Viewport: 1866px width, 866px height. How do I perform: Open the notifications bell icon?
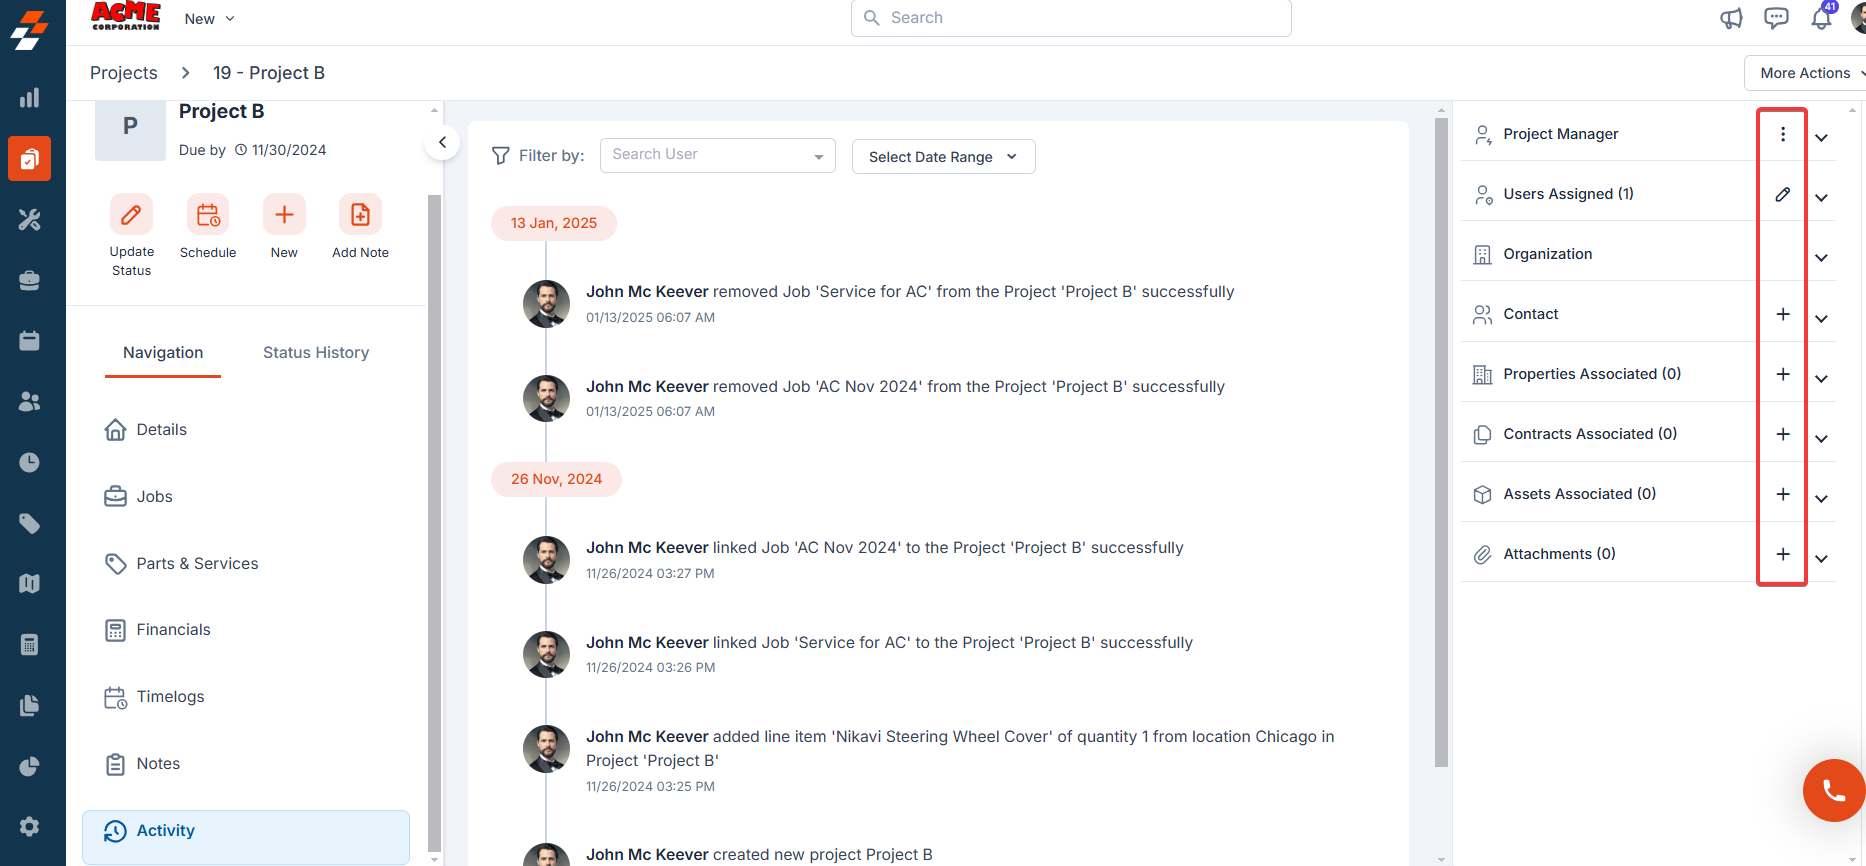(1822, 17)
